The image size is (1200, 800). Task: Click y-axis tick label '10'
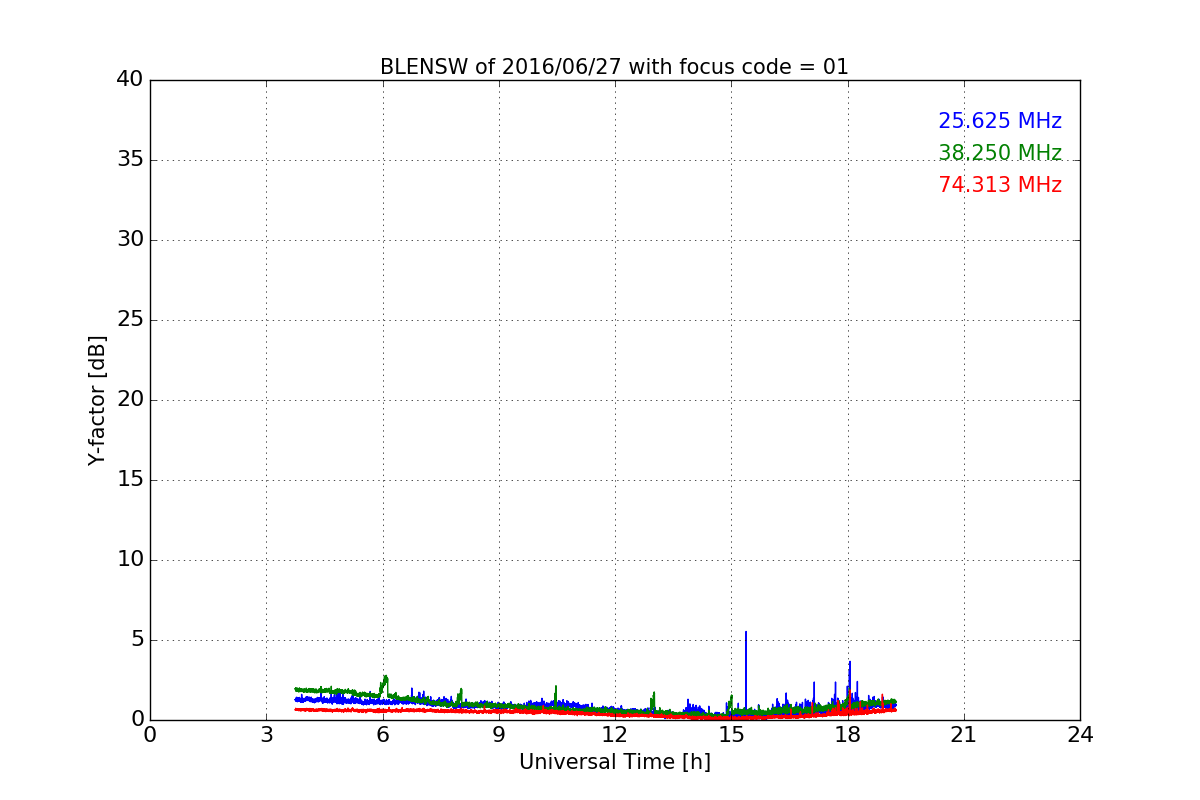130,559
